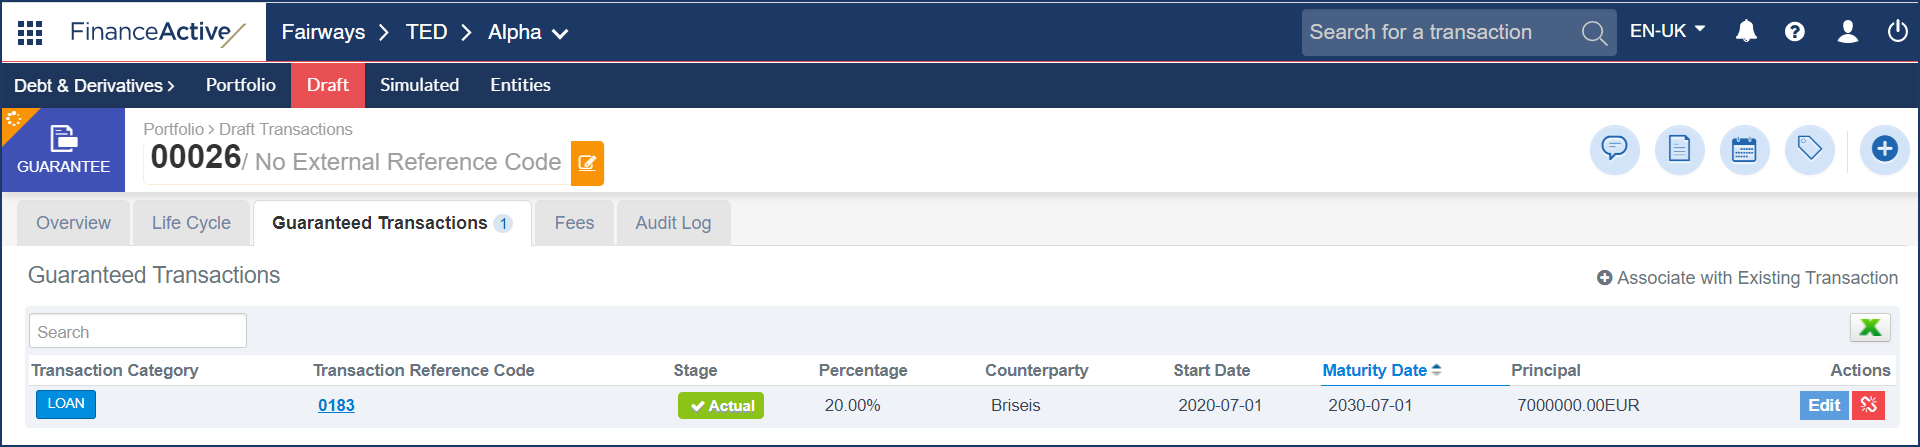Click the notifications bell icon

(1746, 32)
